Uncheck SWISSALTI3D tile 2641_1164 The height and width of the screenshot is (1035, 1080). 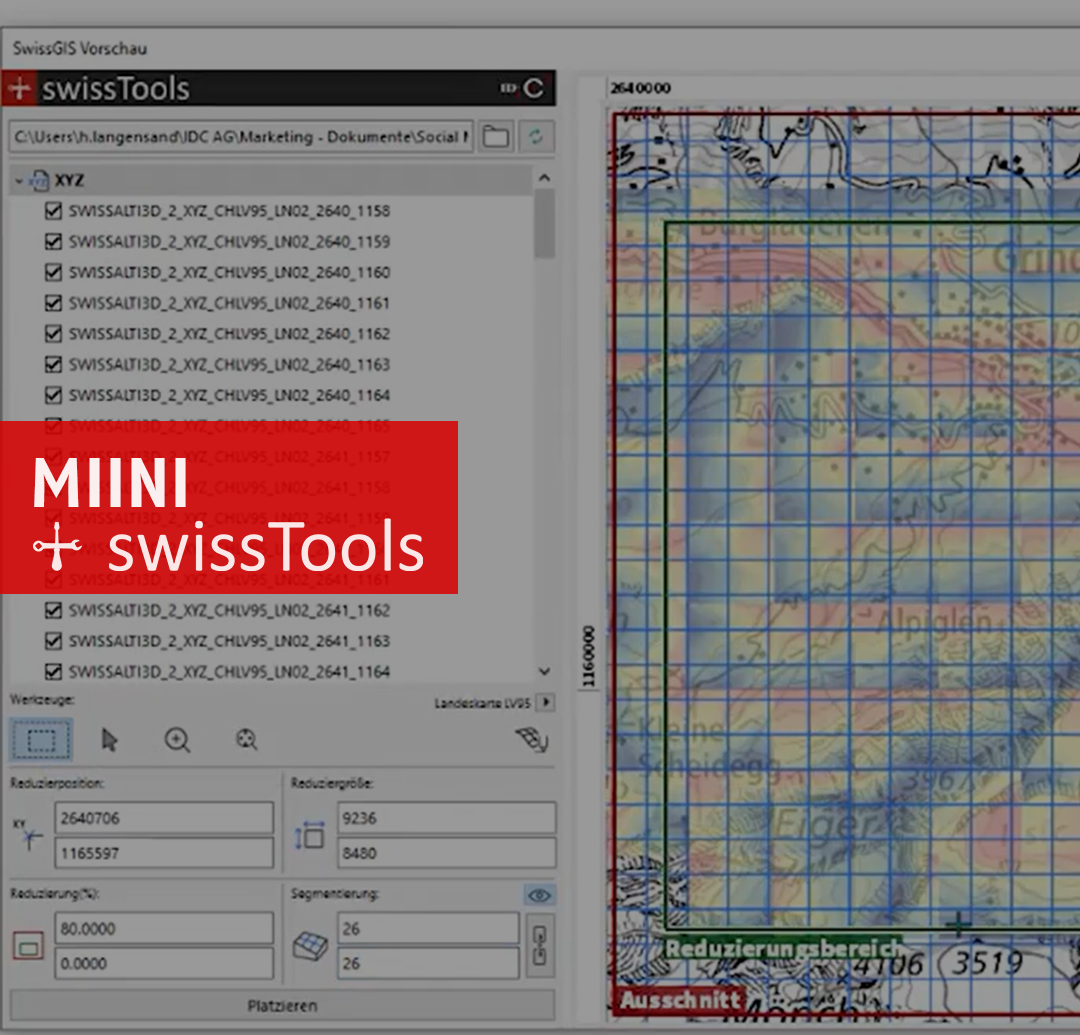[x=53, y=671]
